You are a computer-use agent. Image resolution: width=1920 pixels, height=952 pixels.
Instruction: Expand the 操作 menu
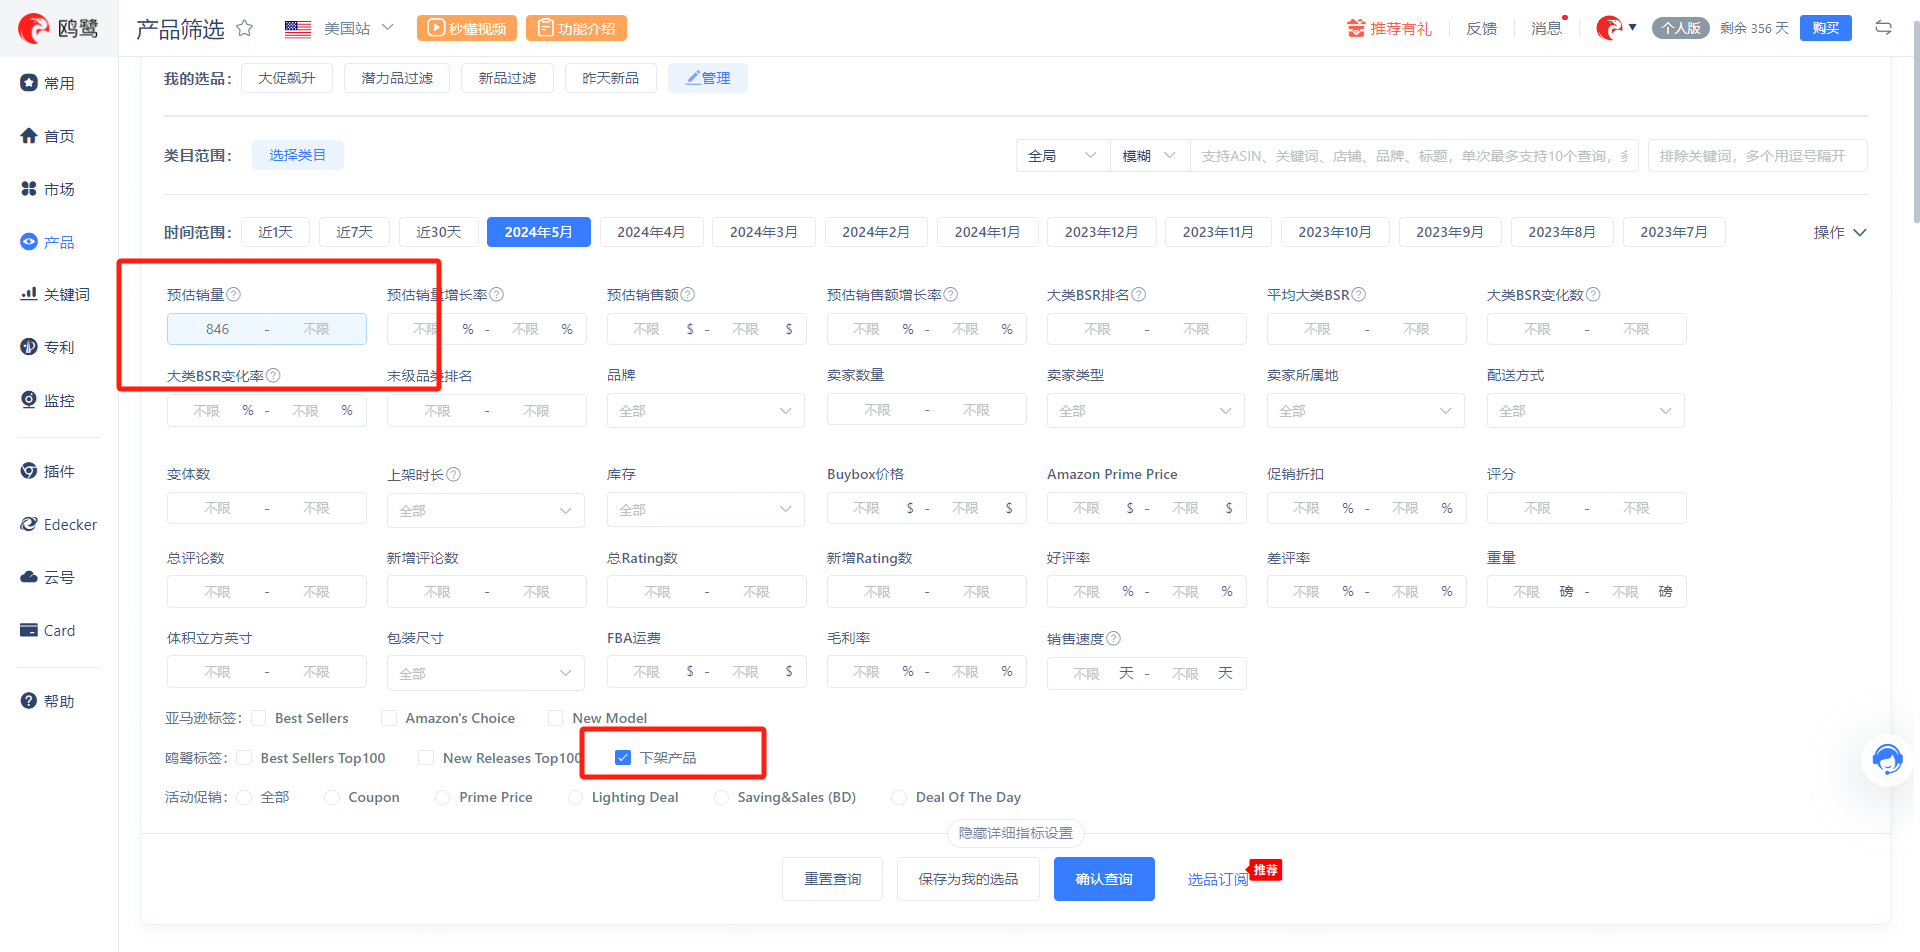(x=1840, y=232)
